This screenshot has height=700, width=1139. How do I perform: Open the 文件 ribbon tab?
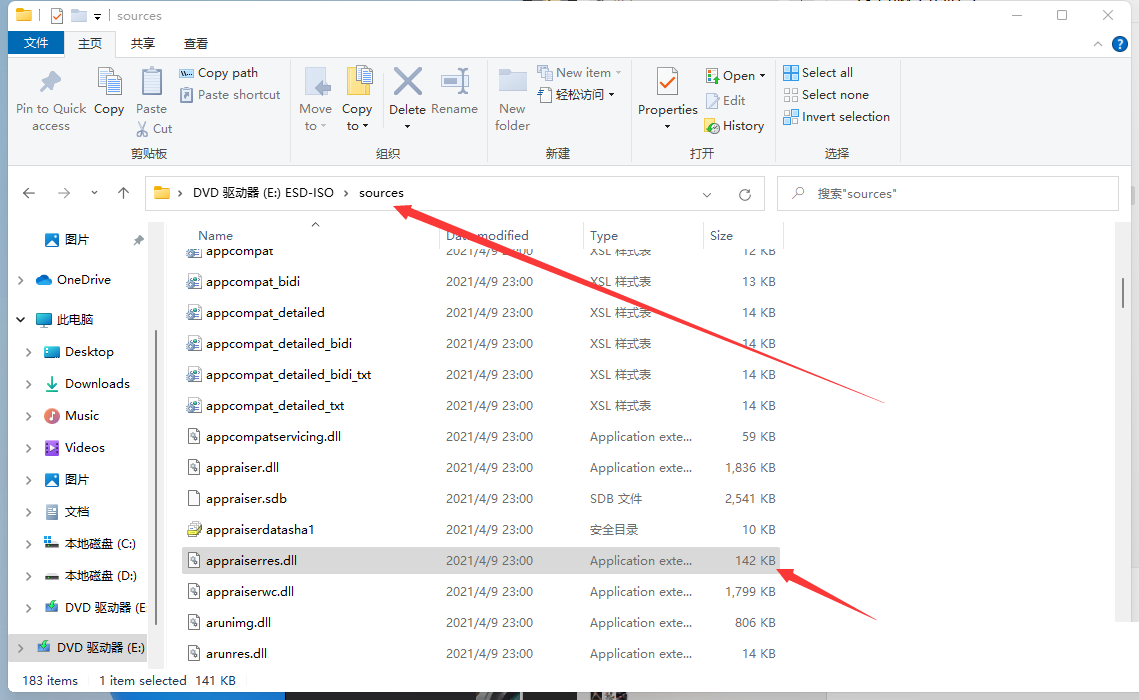36,43
